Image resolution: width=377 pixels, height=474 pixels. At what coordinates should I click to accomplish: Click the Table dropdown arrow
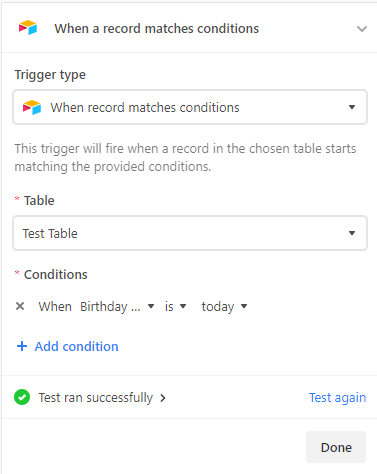coord(352,233)
